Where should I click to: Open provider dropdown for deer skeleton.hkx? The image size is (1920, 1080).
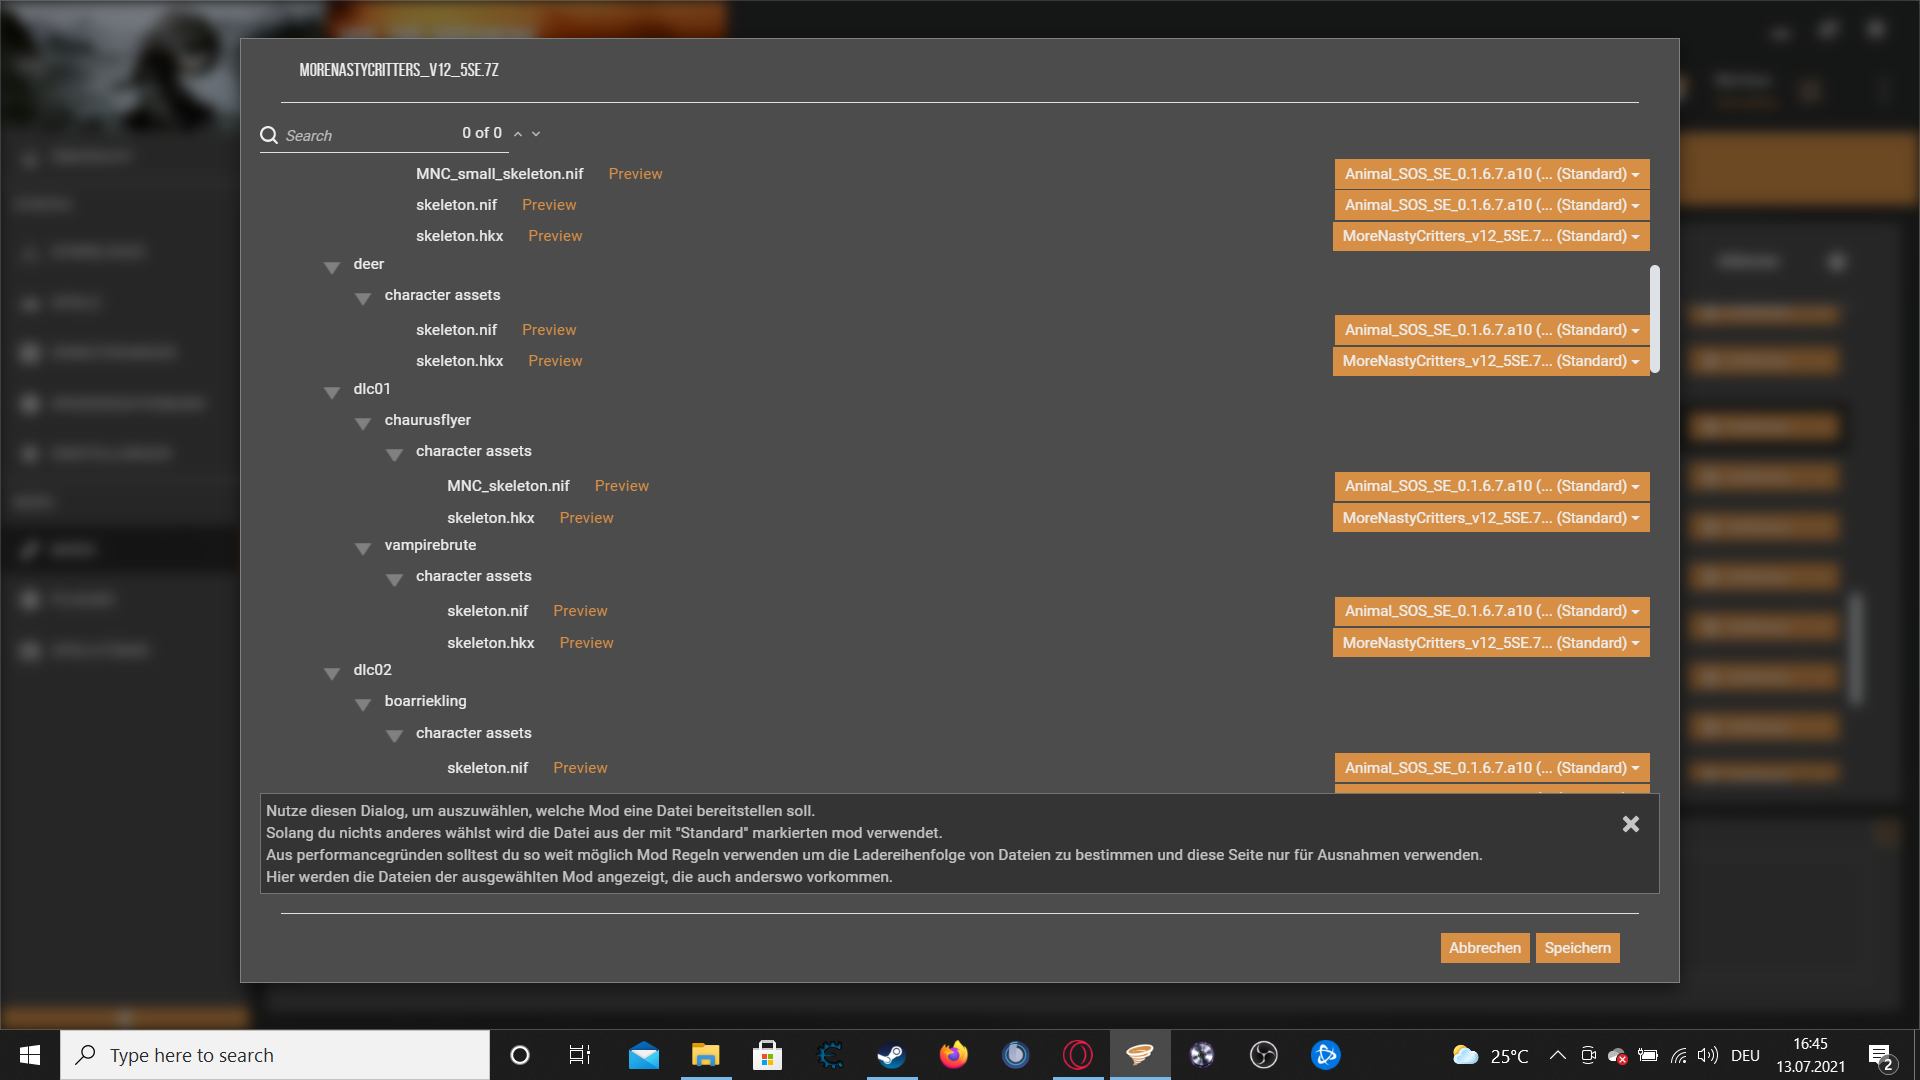point(1491,361)
